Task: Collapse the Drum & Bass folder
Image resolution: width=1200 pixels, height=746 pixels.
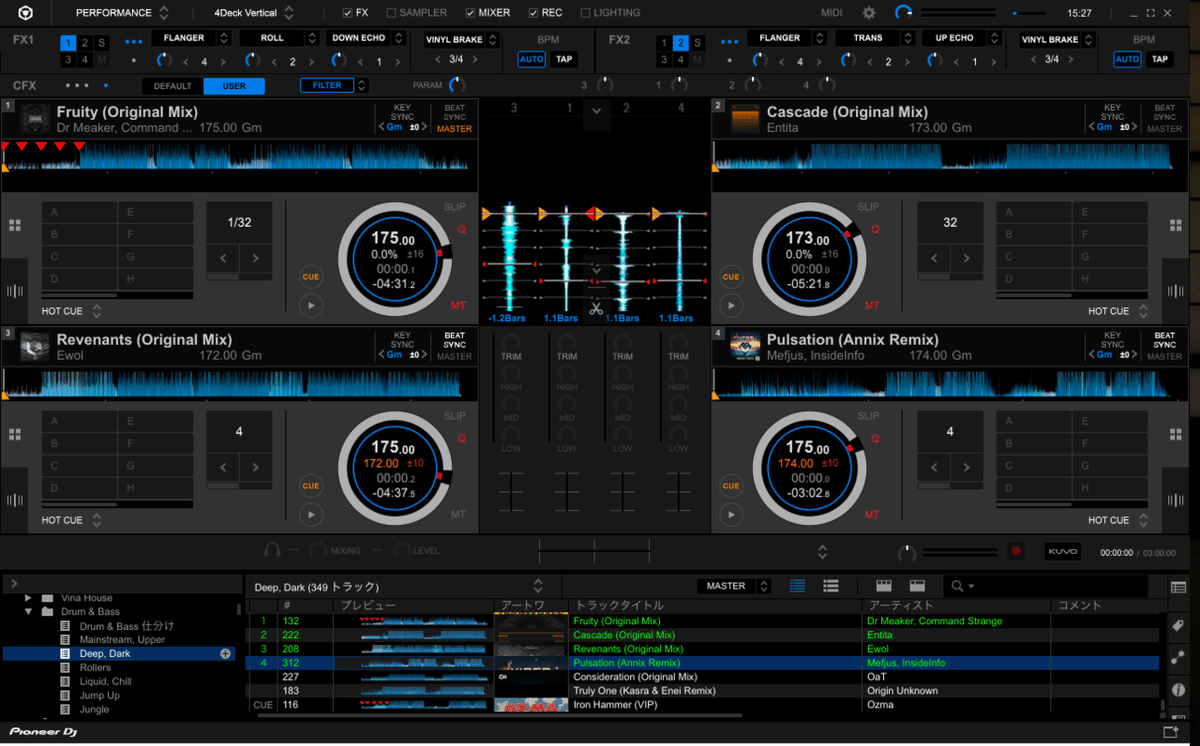Action: point(29,612)
